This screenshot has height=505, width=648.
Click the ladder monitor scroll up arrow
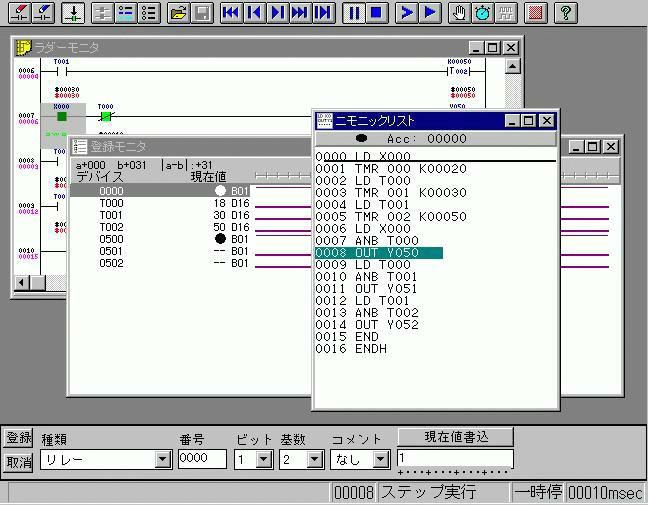[x=512, y=67]
